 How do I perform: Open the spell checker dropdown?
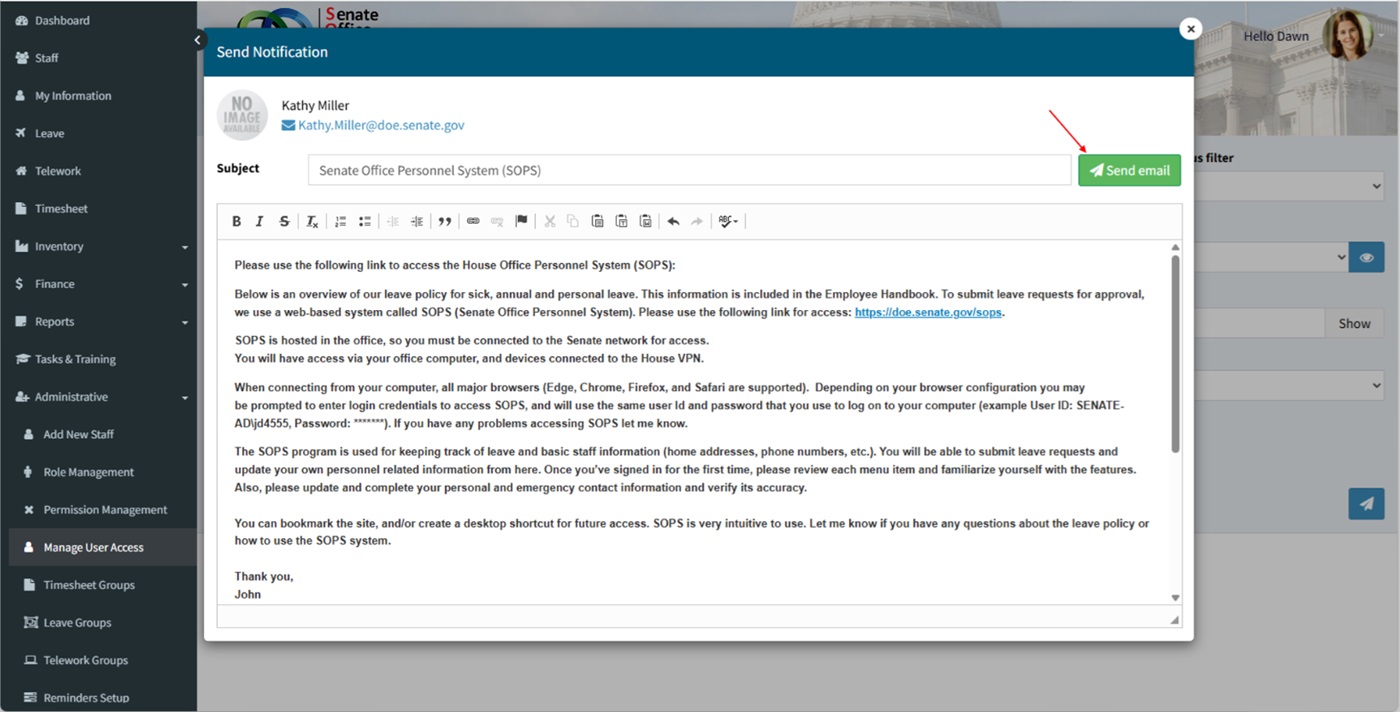tap(728, 221)
